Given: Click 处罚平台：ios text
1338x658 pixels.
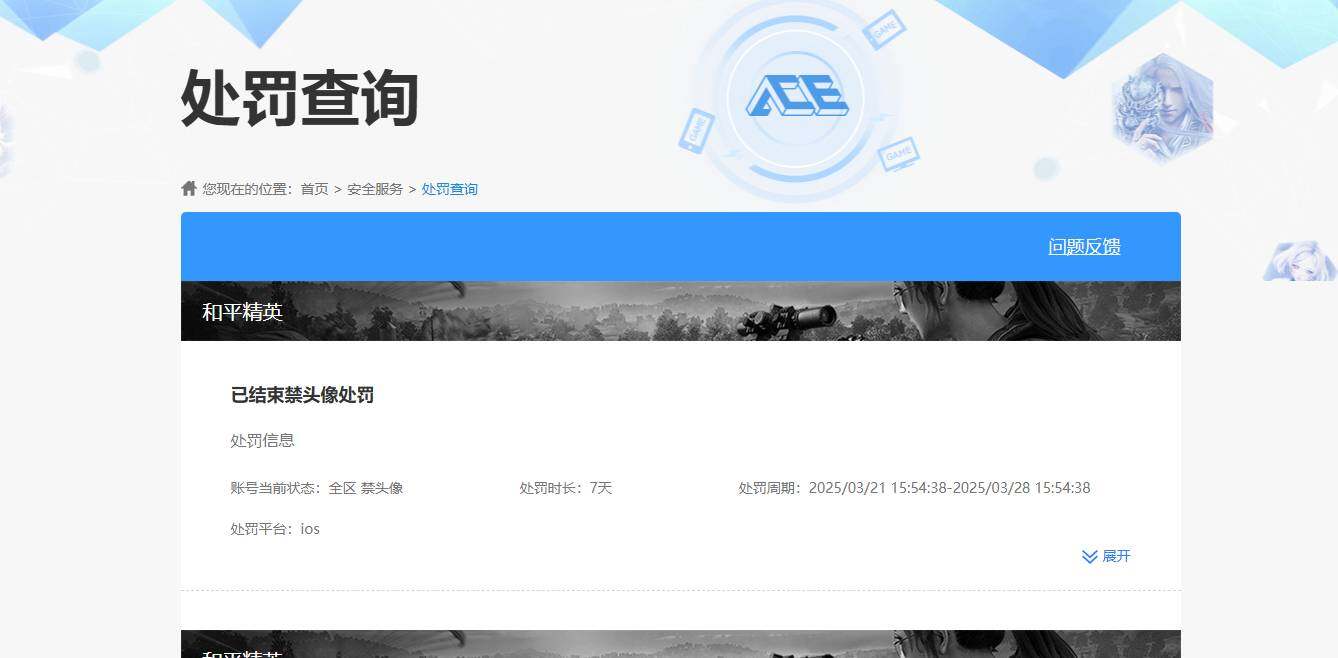Looking at the screenshot, I should click(x=275, y=529).
